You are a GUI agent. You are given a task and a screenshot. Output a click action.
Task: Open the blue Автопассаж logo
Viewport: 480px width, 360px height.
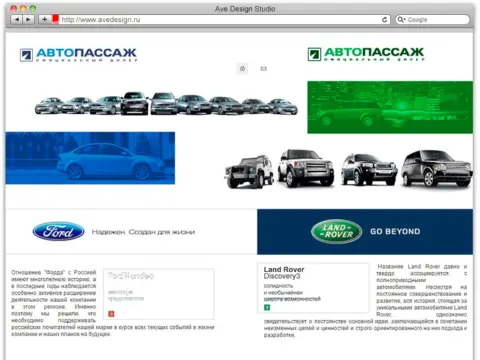coord(79,55)
